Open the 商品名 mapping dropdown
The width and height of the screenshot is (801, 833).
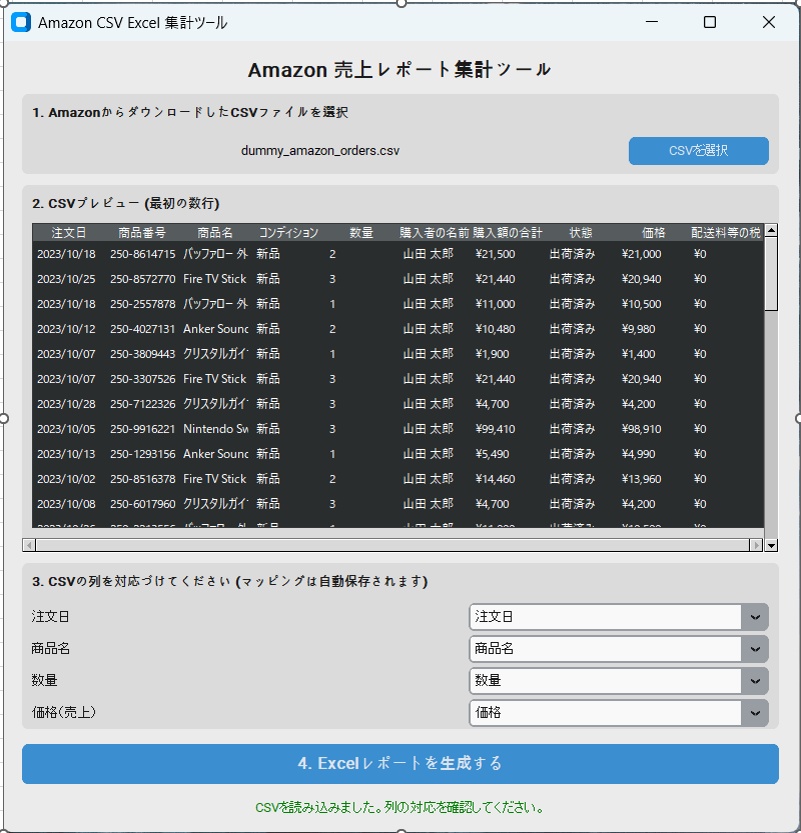[x=755, y=649]
